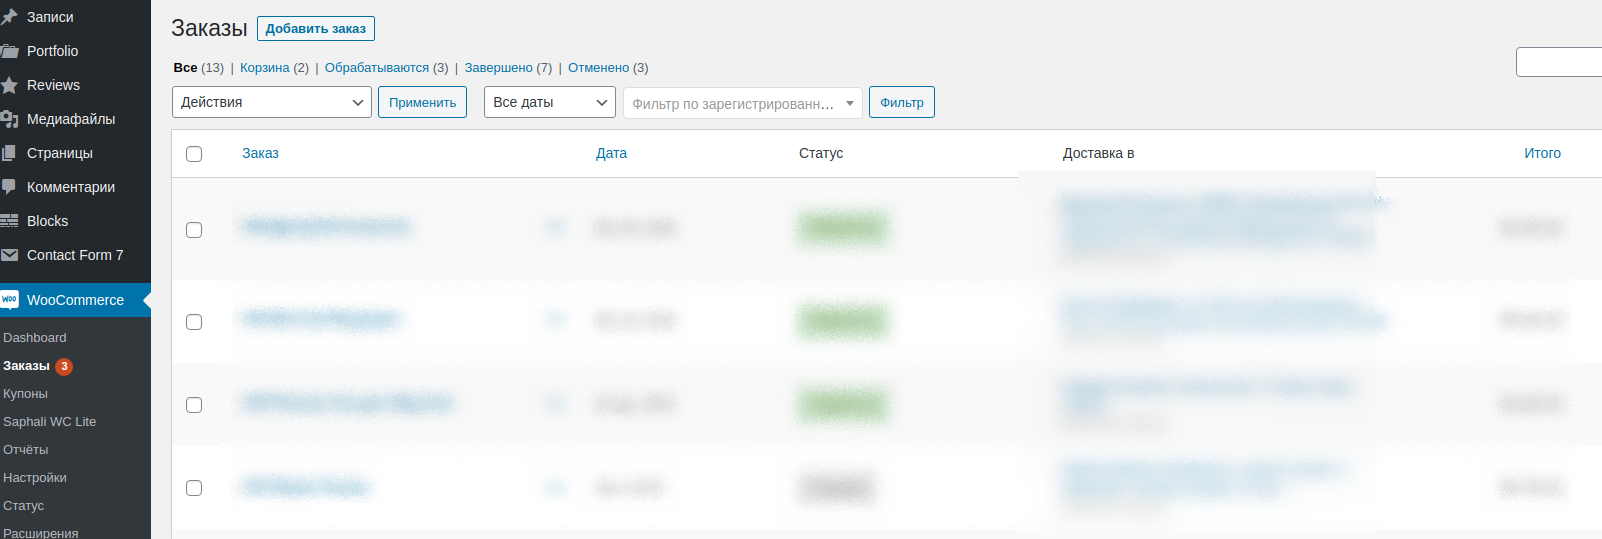Click the Медиафайлы media icon
The height and width of the screenshot is (539, 1602).
(9, 119)
